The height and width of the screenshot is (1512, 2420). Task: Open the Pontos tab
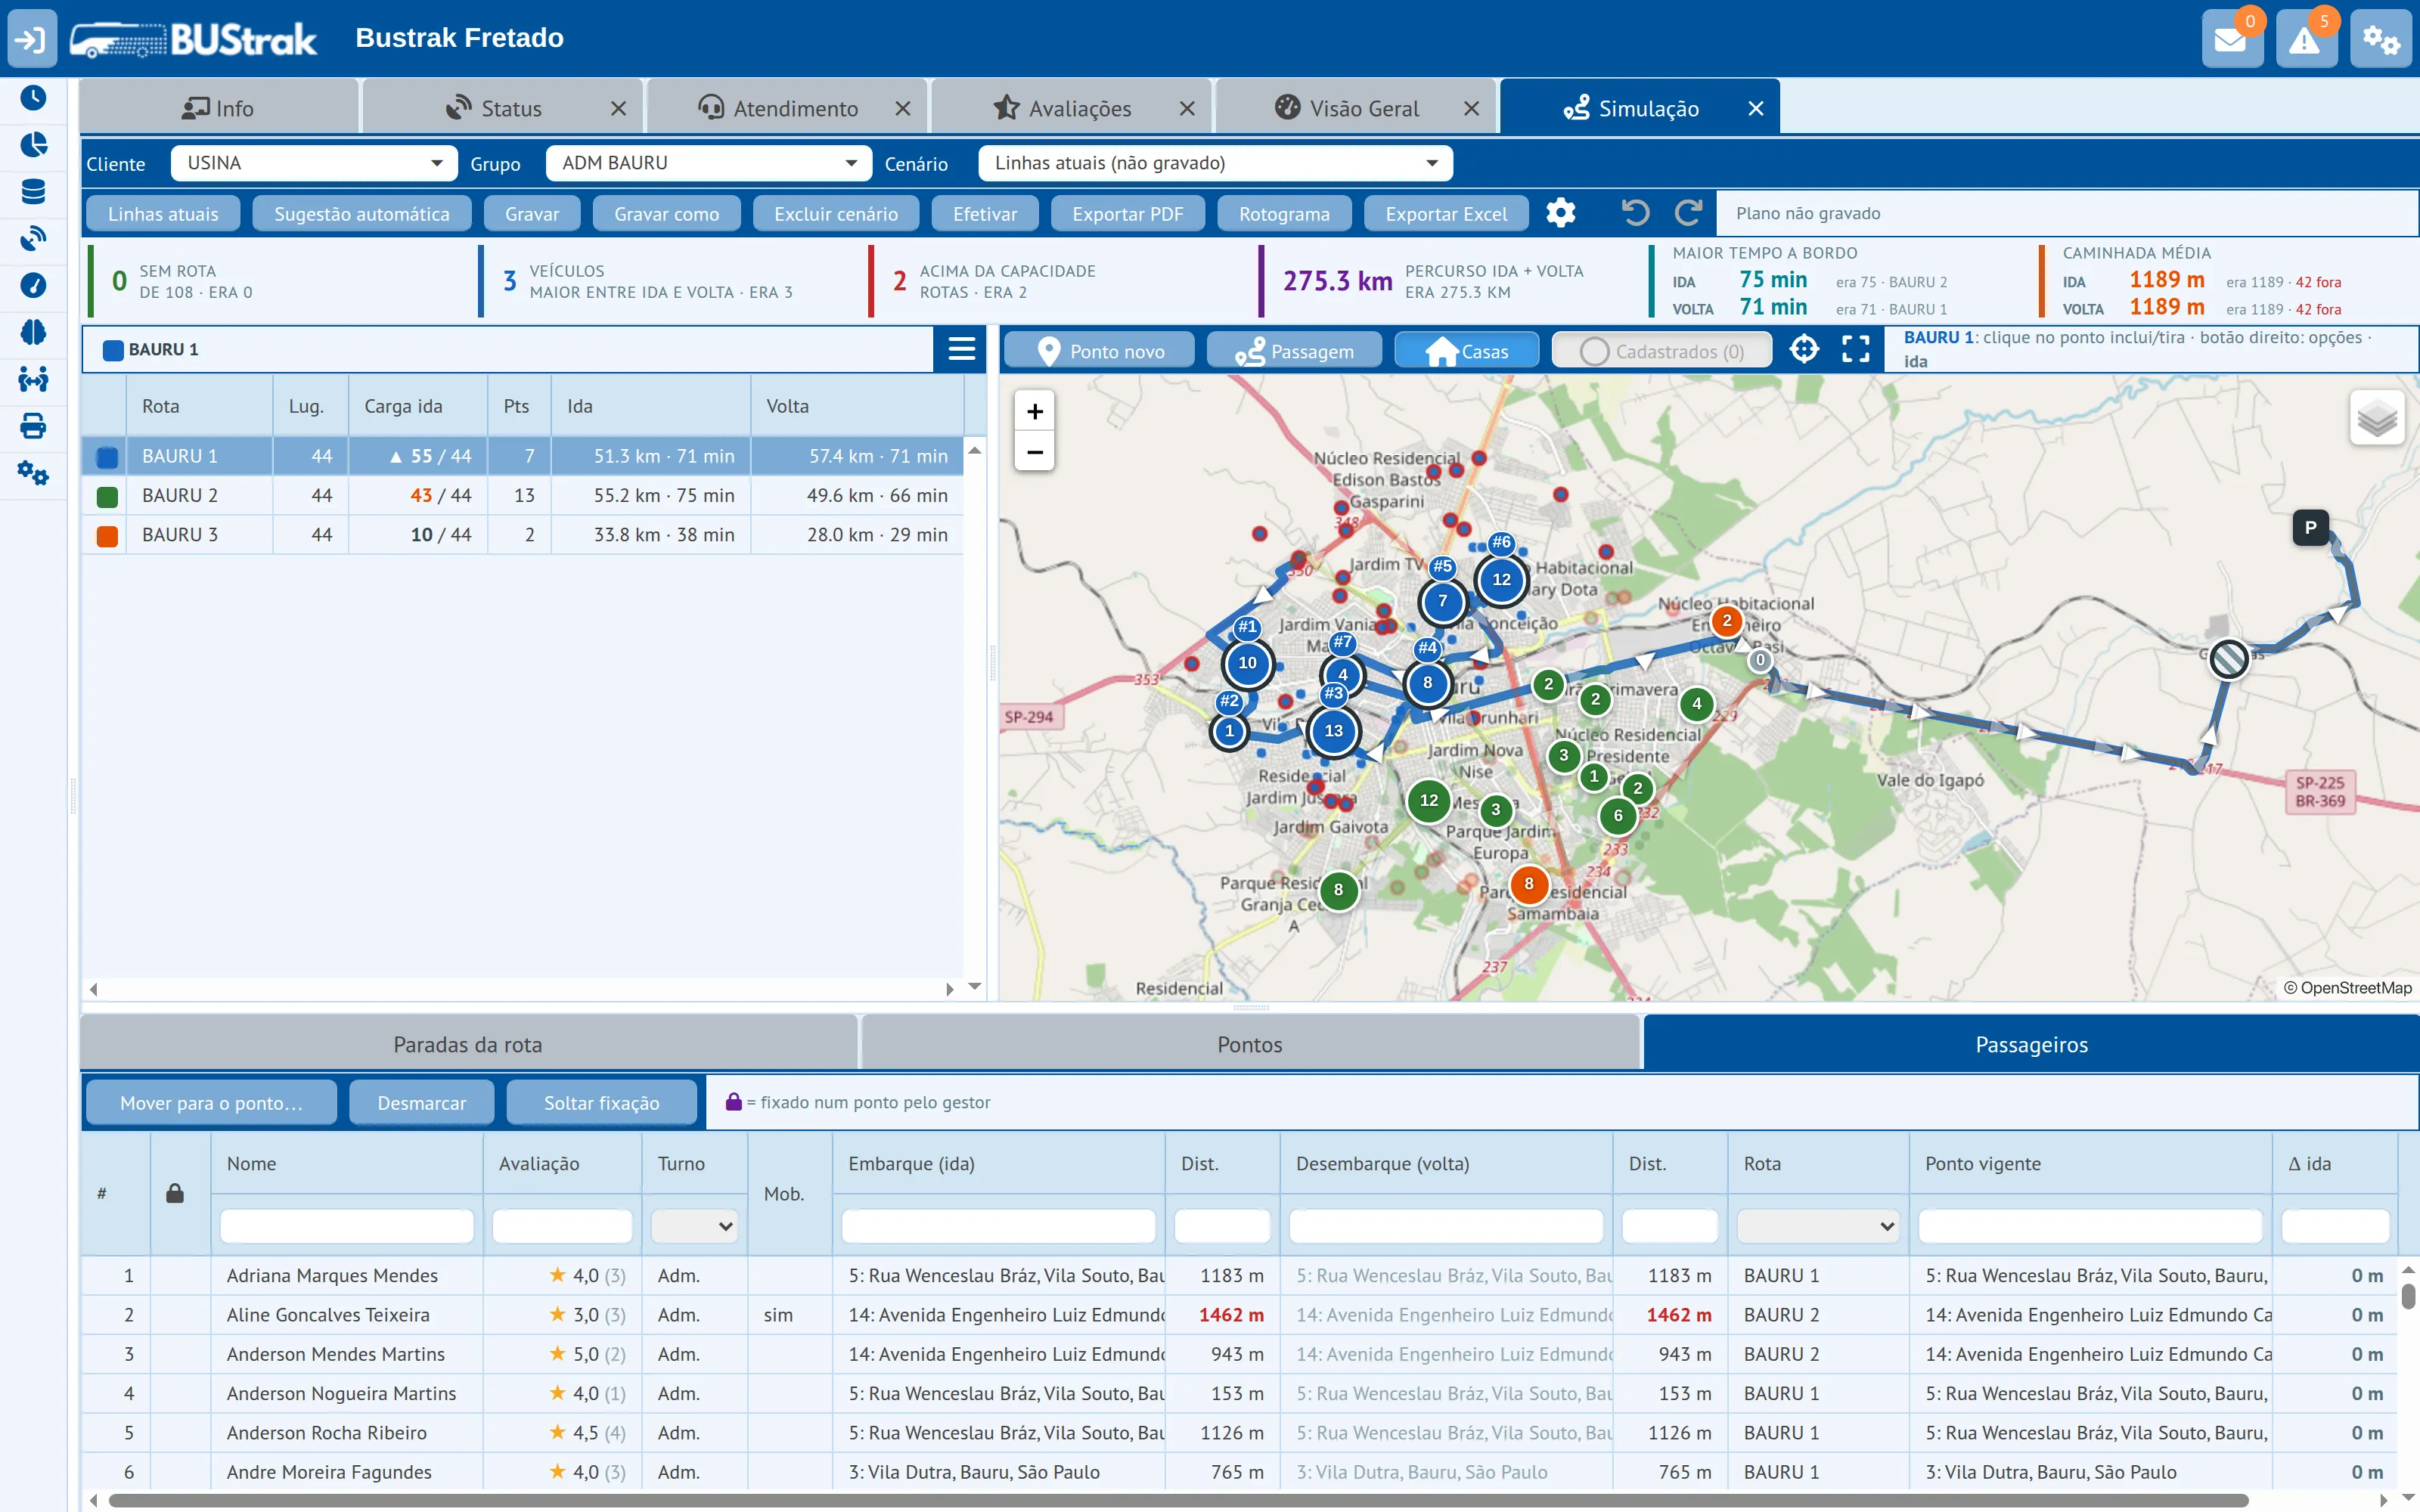(x=1250, y=1044)
